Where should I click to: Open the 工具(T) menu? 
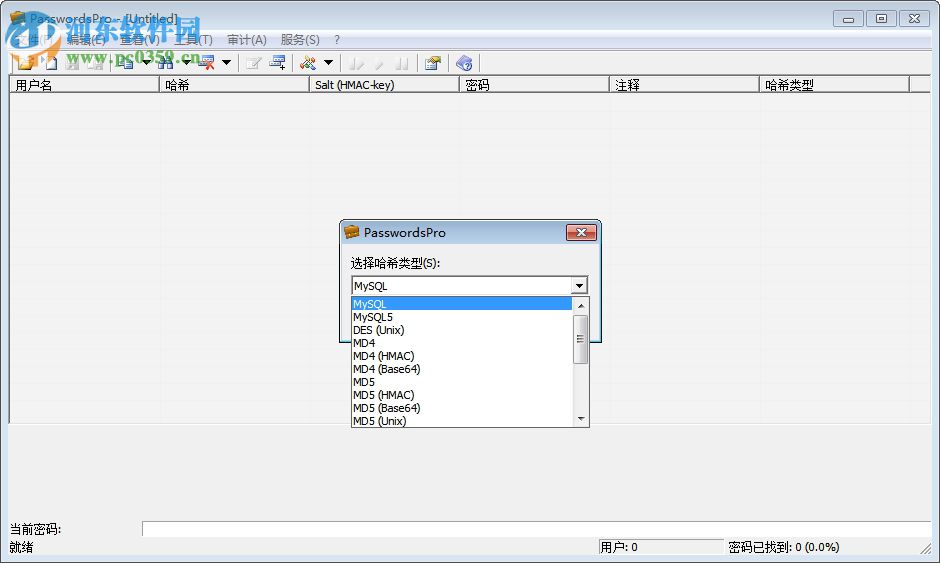click(193, 40)
